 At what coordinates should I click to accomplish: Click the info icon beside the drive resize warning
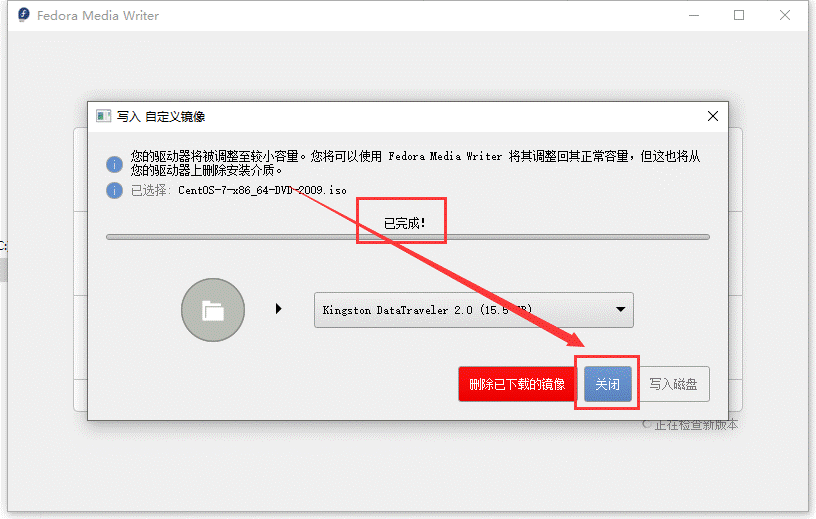tap(115, 163)
